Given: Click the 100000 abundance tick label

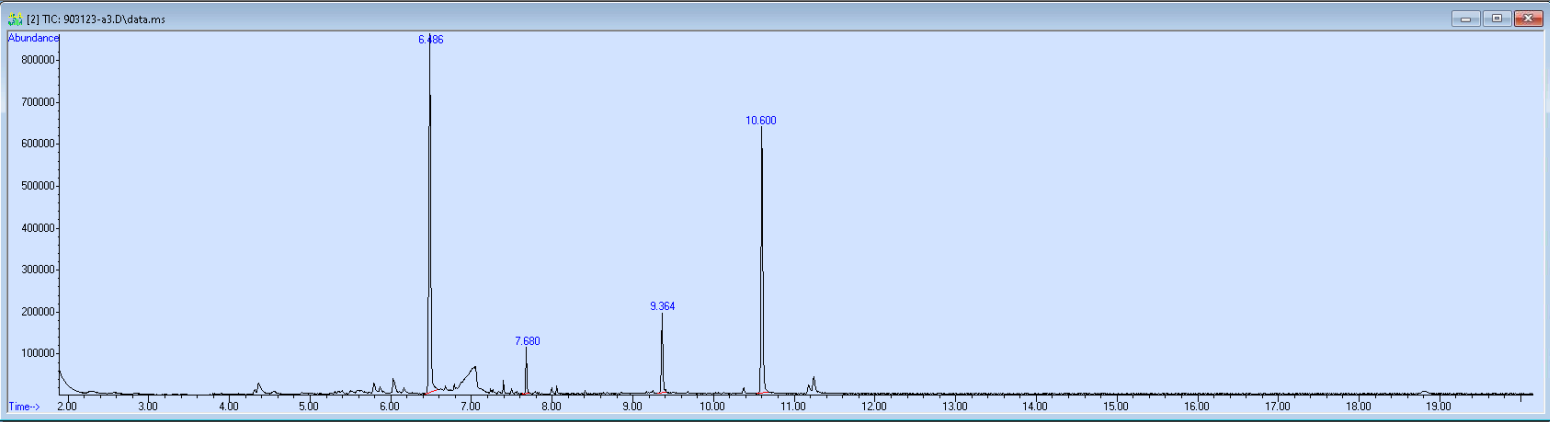Looking at the screenshot, I should pos(36,354).
